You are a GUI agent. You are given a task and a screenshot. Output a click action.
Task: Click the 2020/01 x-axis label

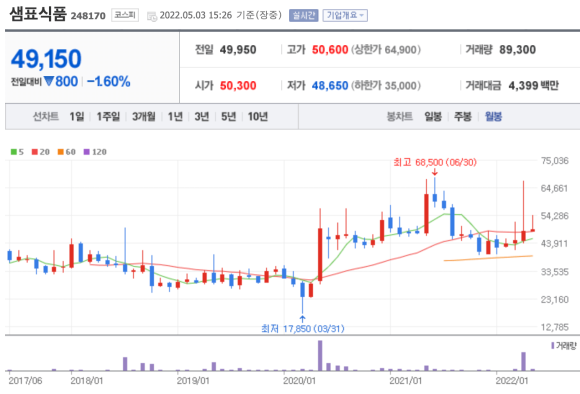(299, 381)
